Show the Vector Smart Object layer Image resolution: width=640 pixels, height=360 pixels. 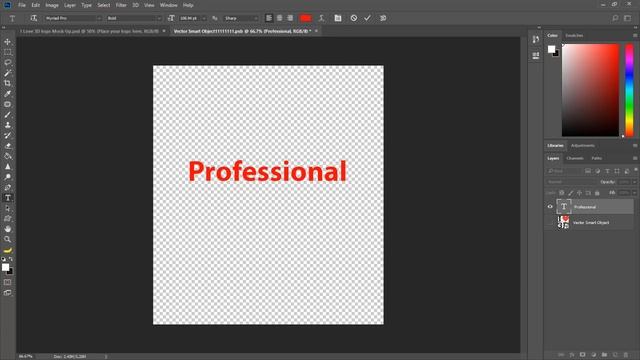point(550,222)
